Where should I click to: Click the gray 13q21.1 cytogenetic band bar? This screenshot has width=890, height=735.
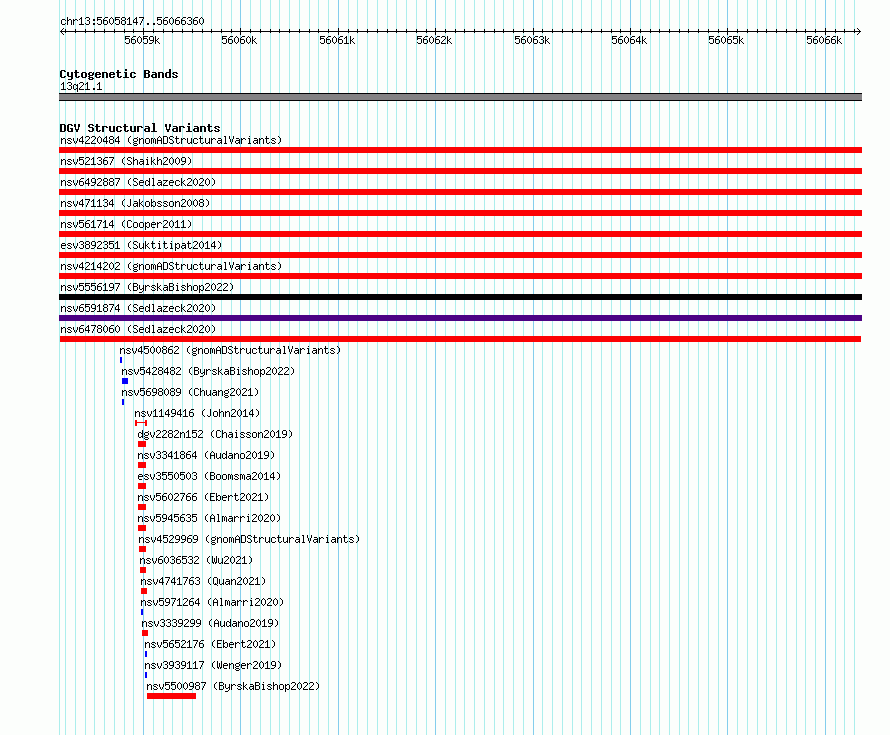click(460, 97)
